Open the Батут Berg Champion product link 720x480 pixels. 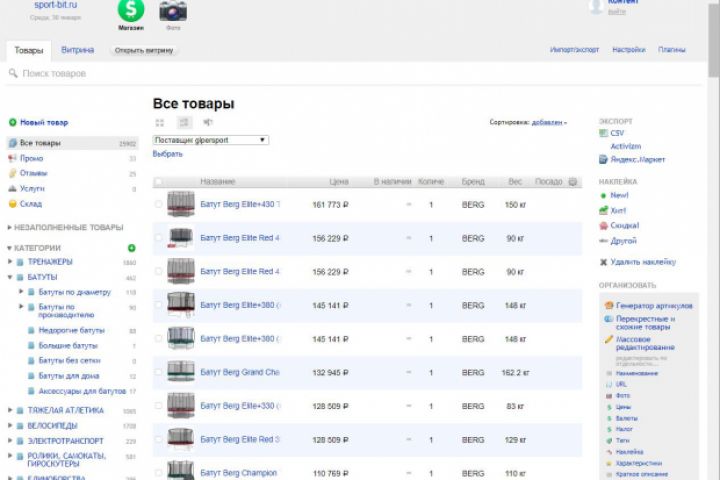pos(239,473)
